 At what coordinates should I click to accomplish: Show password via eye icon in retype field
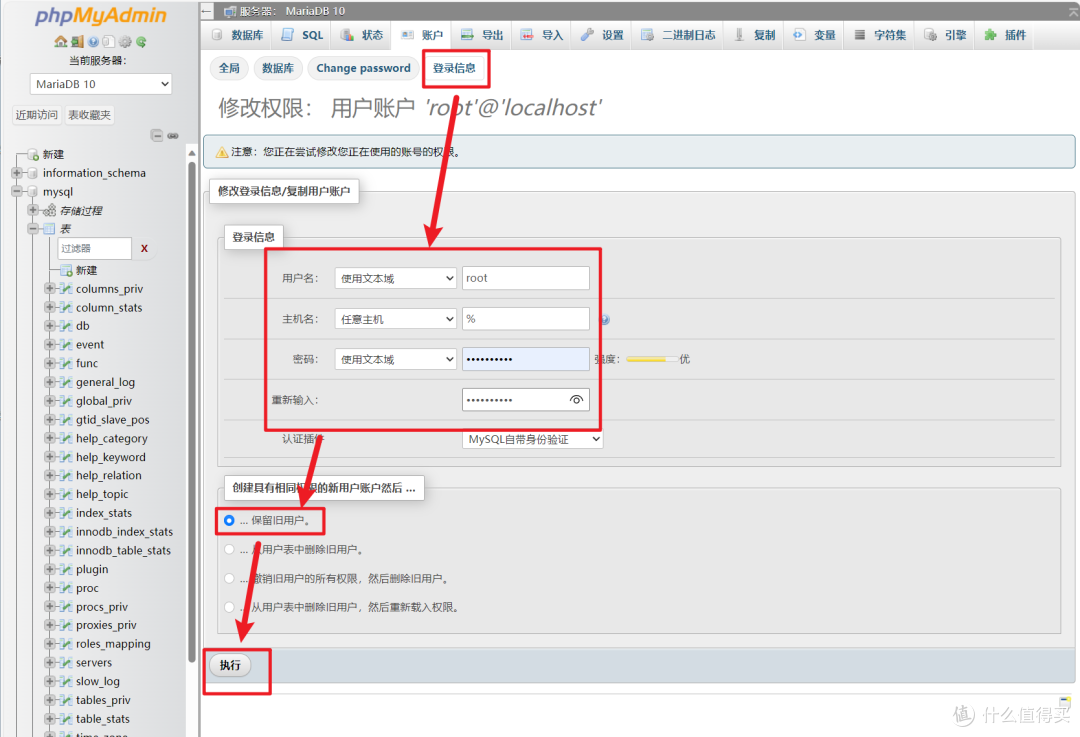[576, 400]
